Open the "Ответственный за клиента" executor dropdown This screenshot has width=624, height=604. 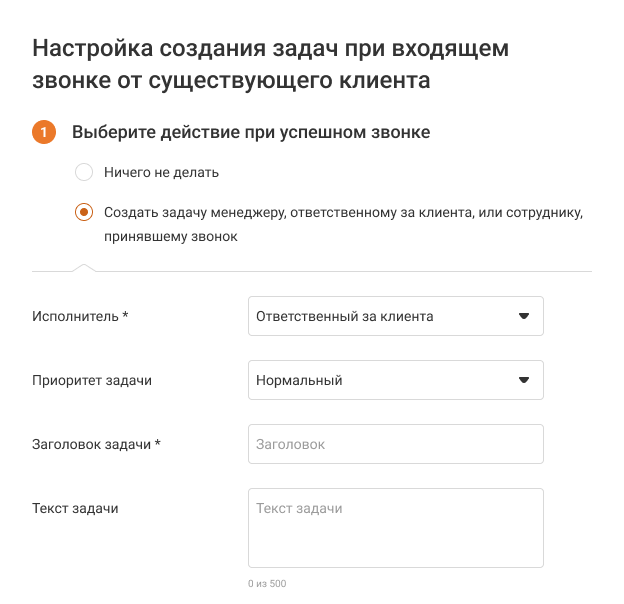click(x=380, y=316)
